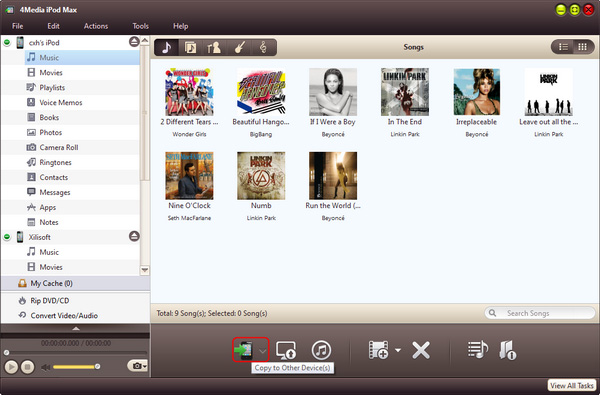Click Copy to Other Device(s) phone icon
Screen dimensions: 600x395
pos(244,350)
